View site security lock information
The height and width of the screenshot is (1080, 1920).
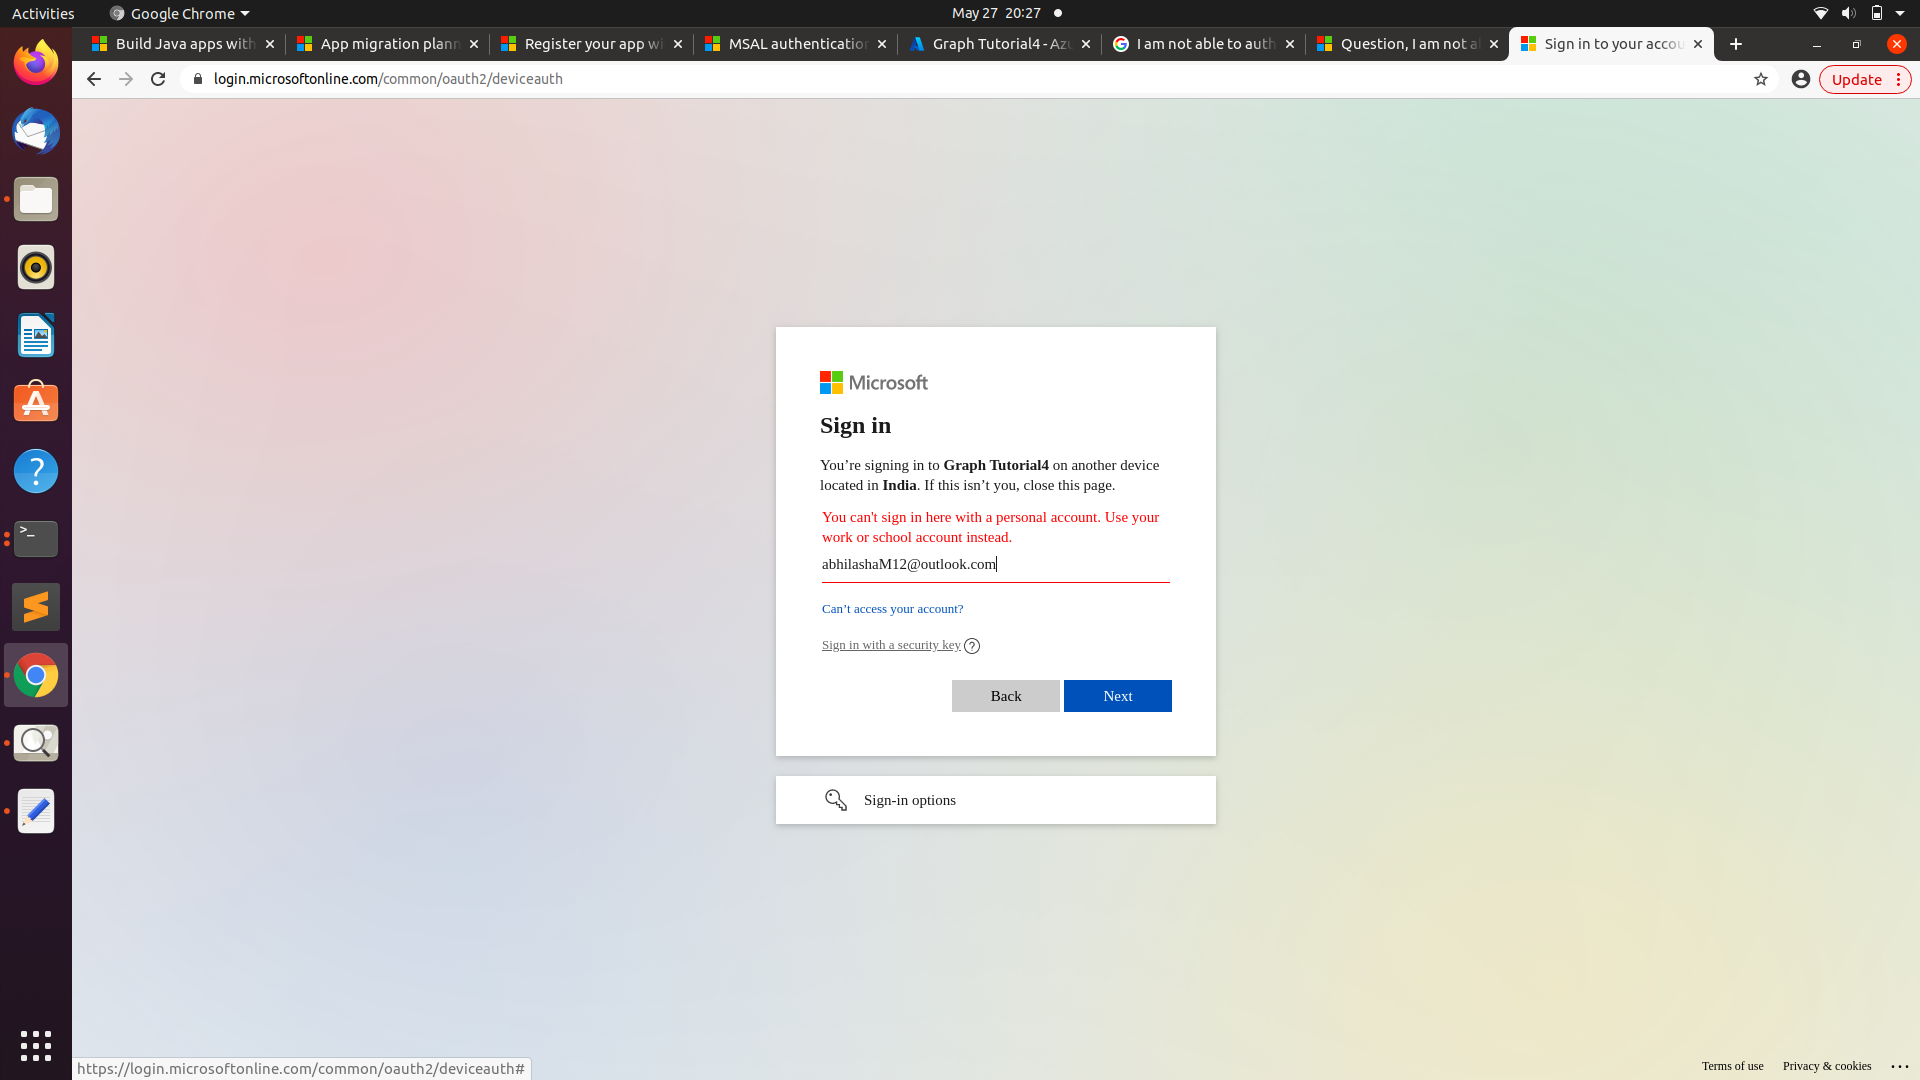[198, 79]
